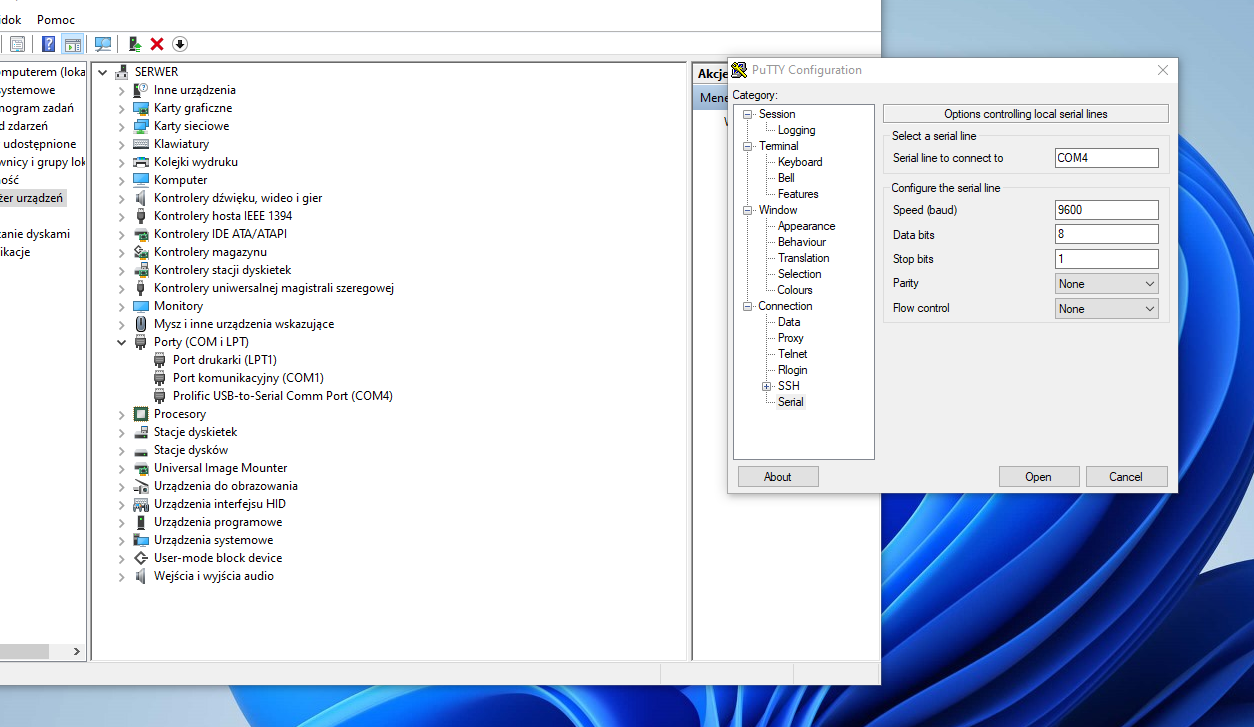Image resolution: width=1254 pixels, height=727 pixels.
Task: Select Session in PuTTY category tree
Action: coord(777,114)
